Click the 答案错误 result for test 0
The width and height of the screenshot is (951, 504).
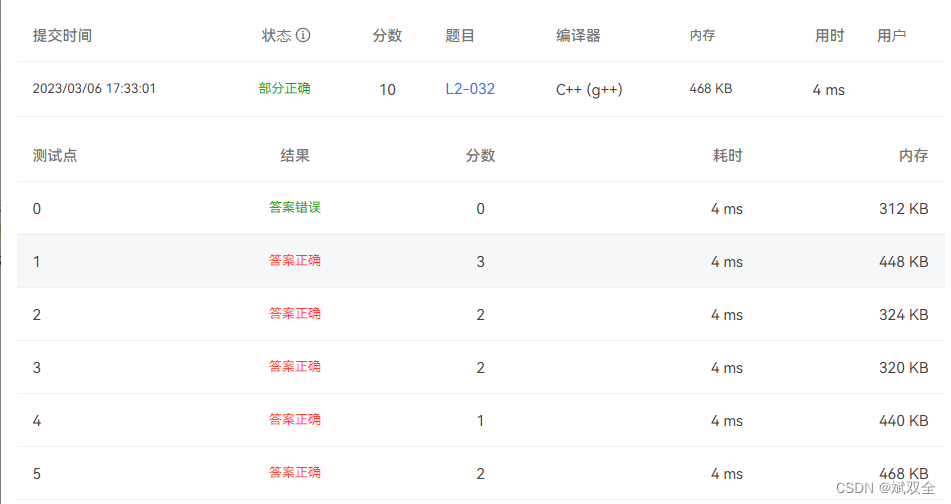point(295,207)
